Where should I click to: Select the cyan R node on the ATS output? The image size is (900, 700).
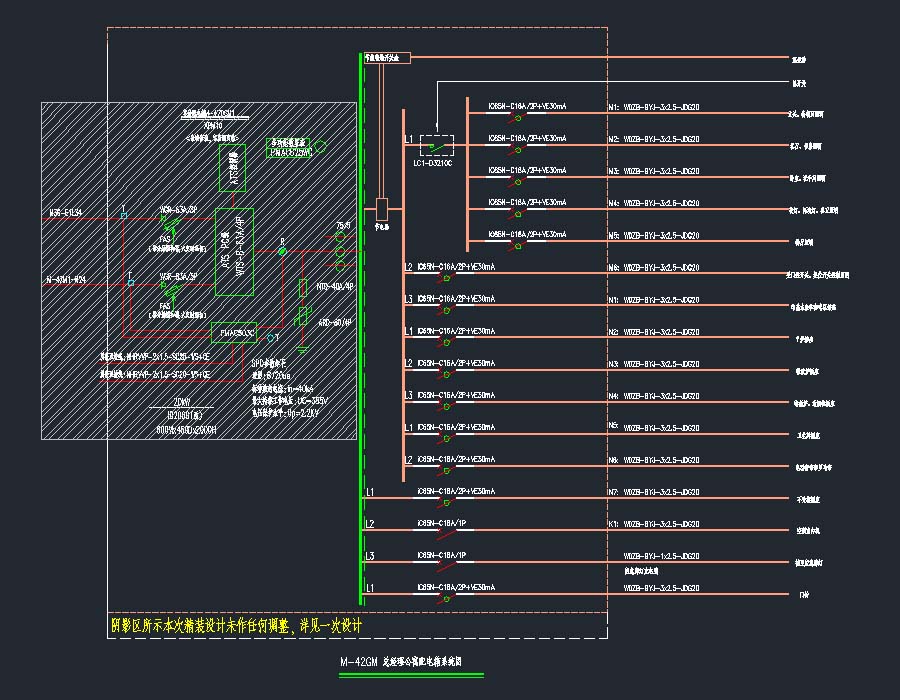click(282, 251)
